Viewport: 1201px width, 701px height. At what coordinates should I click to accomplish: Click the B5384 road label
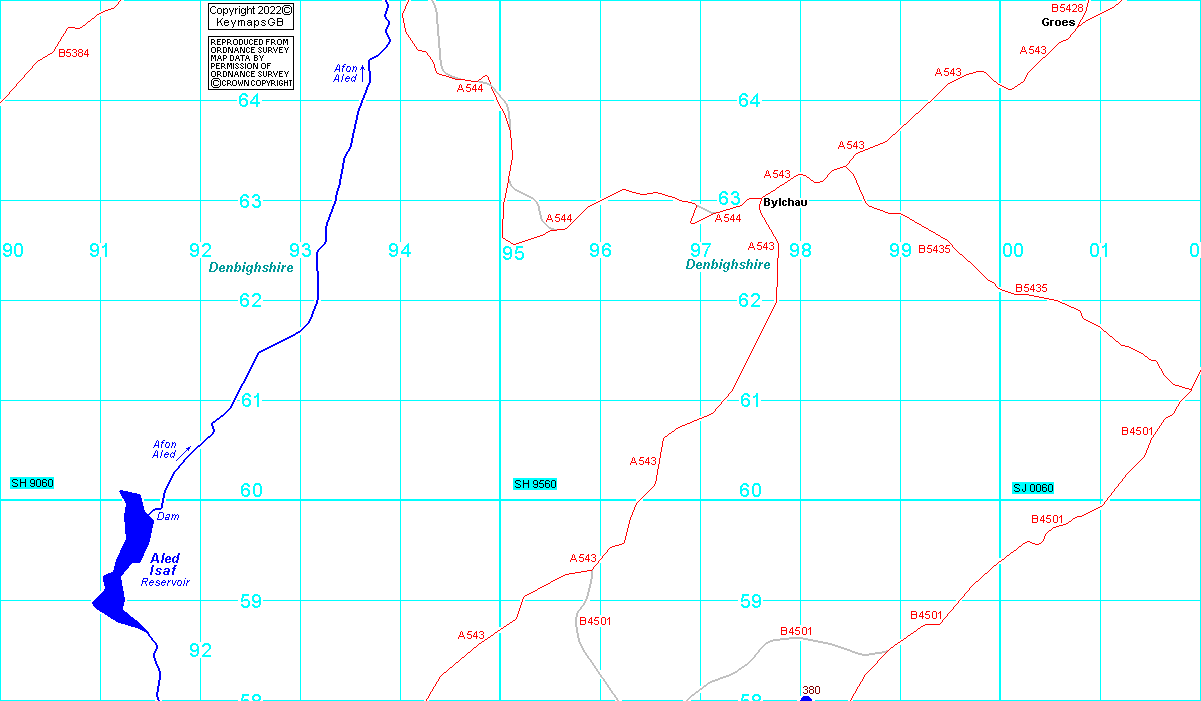coord(74,53)
